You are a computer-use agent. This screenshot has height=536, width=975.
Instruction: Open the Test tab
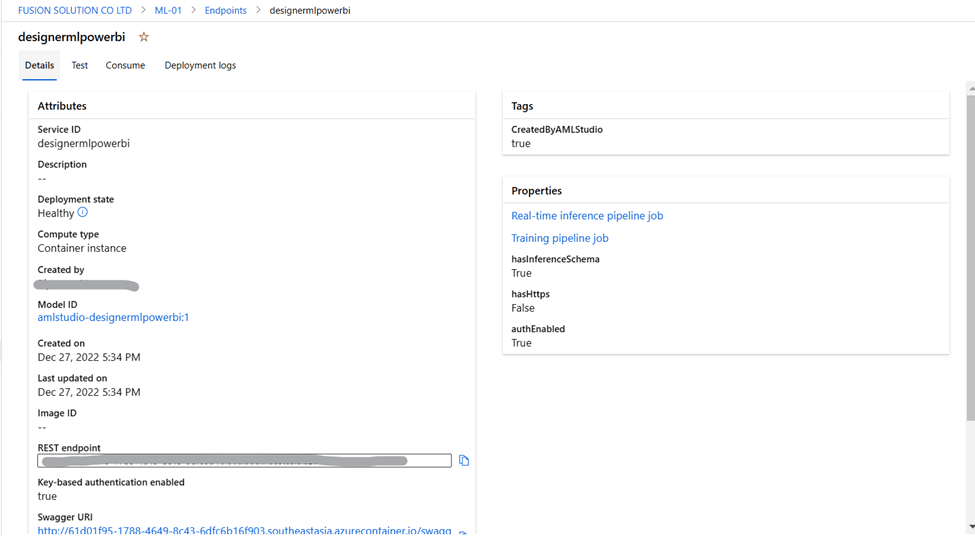pyautogui.click(x=80, y=65)
